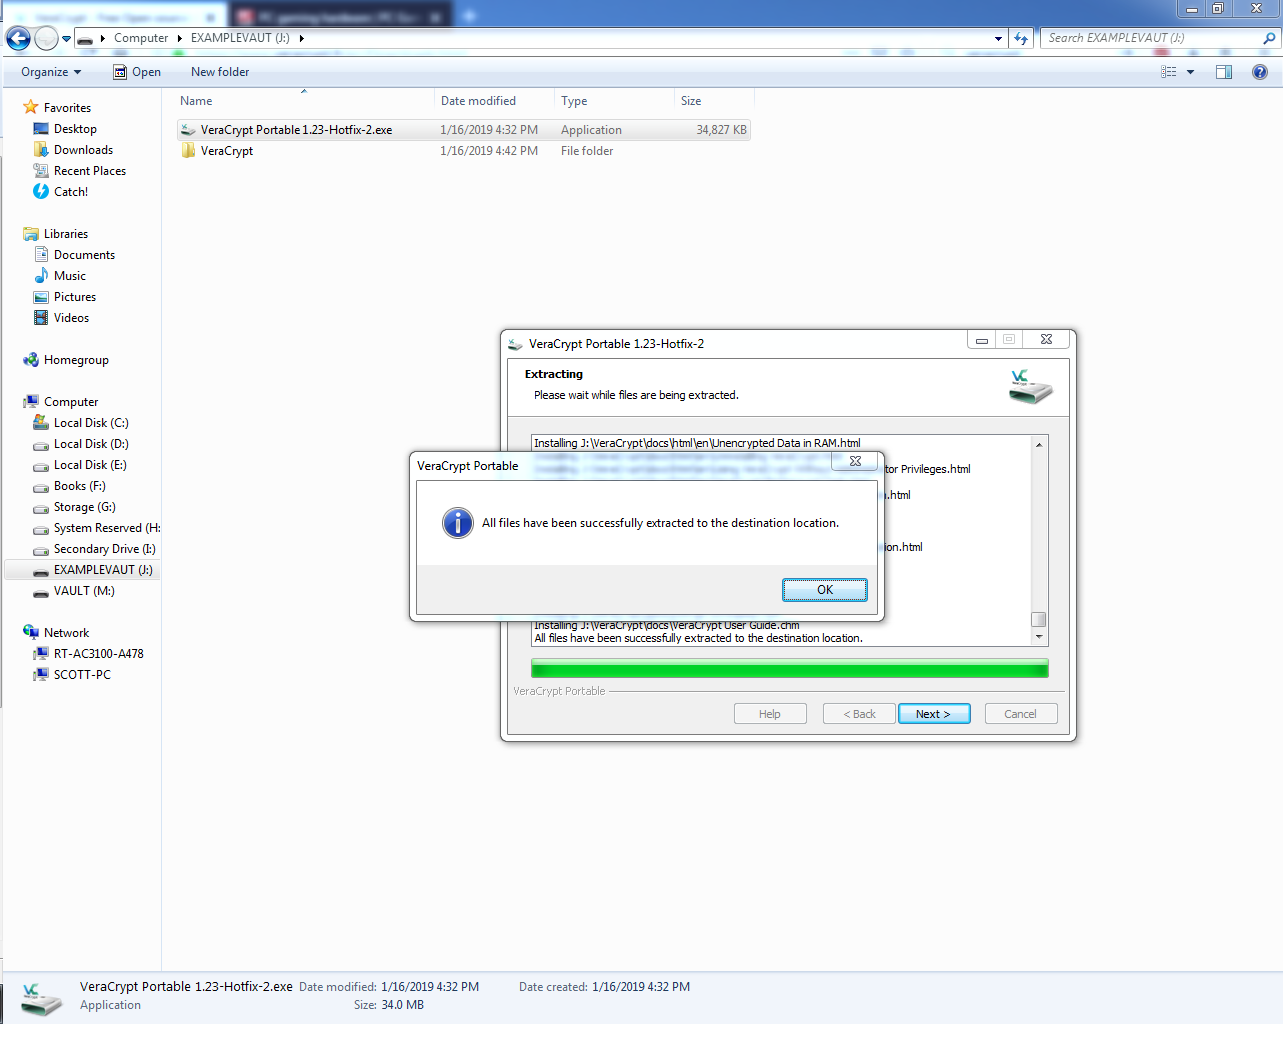Click the blue information icon in the dialog
This screenshot has height=1046, width=1283.
(x=457, y=523)
